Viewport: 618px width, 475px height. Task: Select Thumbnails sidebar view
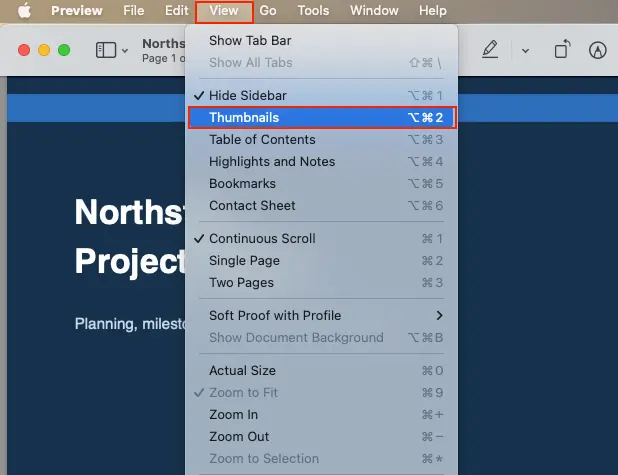[322, 117]
